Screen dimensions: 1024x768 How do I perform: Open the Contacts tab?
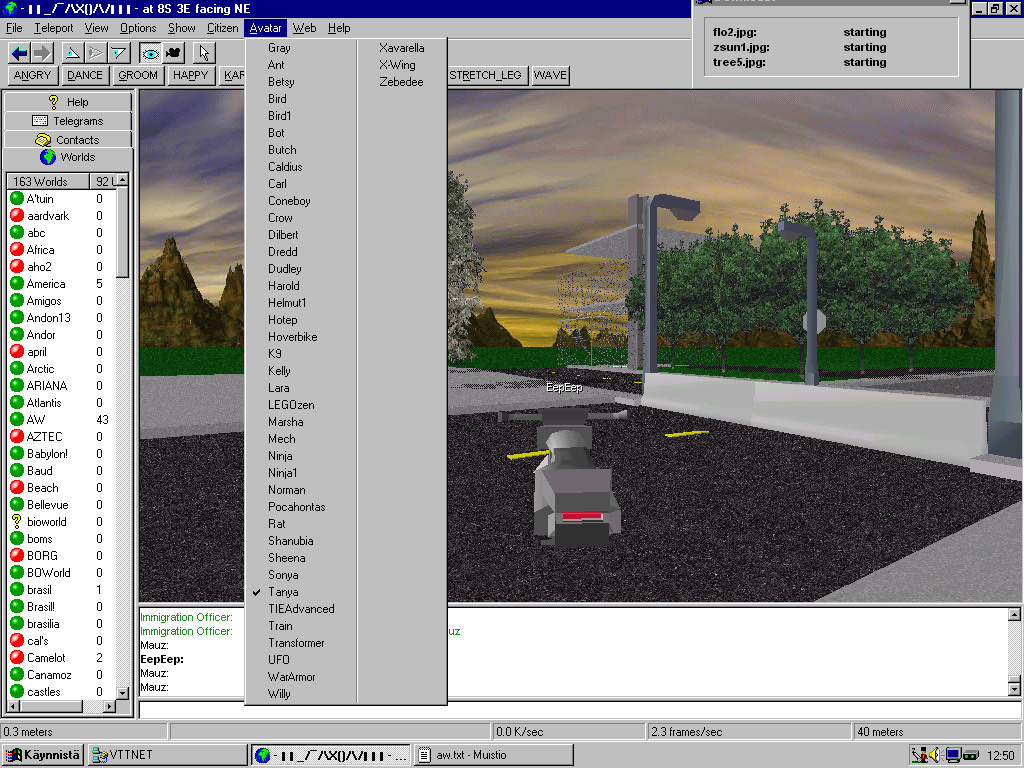[x=68, y=140]
